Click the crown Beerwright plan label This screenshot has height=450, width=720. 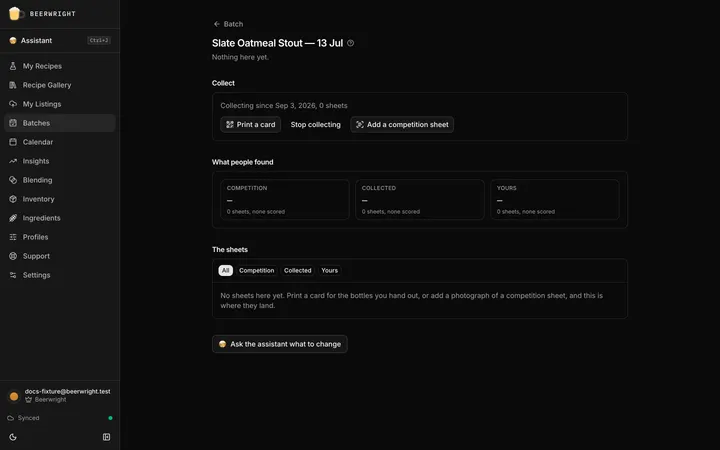(46, 400)
